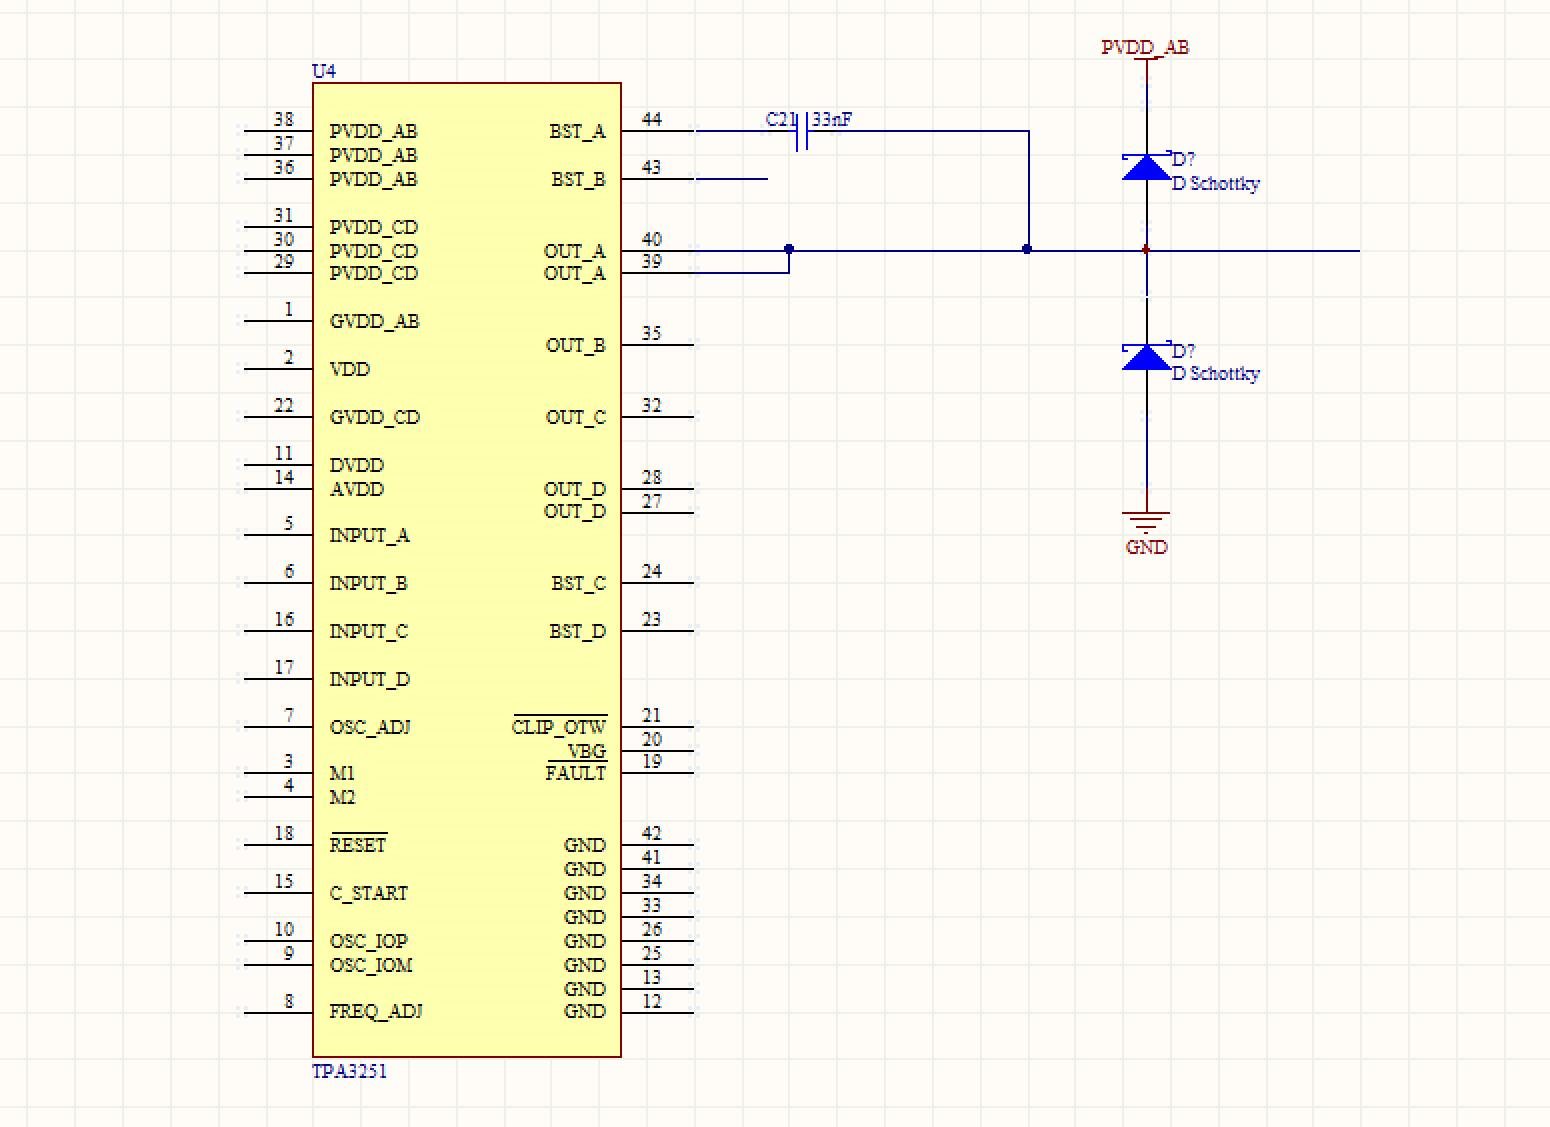The height and width of the screenshot is (1127, 1550).
Task: Click the RESET pin name
Action: click(x=358, y=845)
